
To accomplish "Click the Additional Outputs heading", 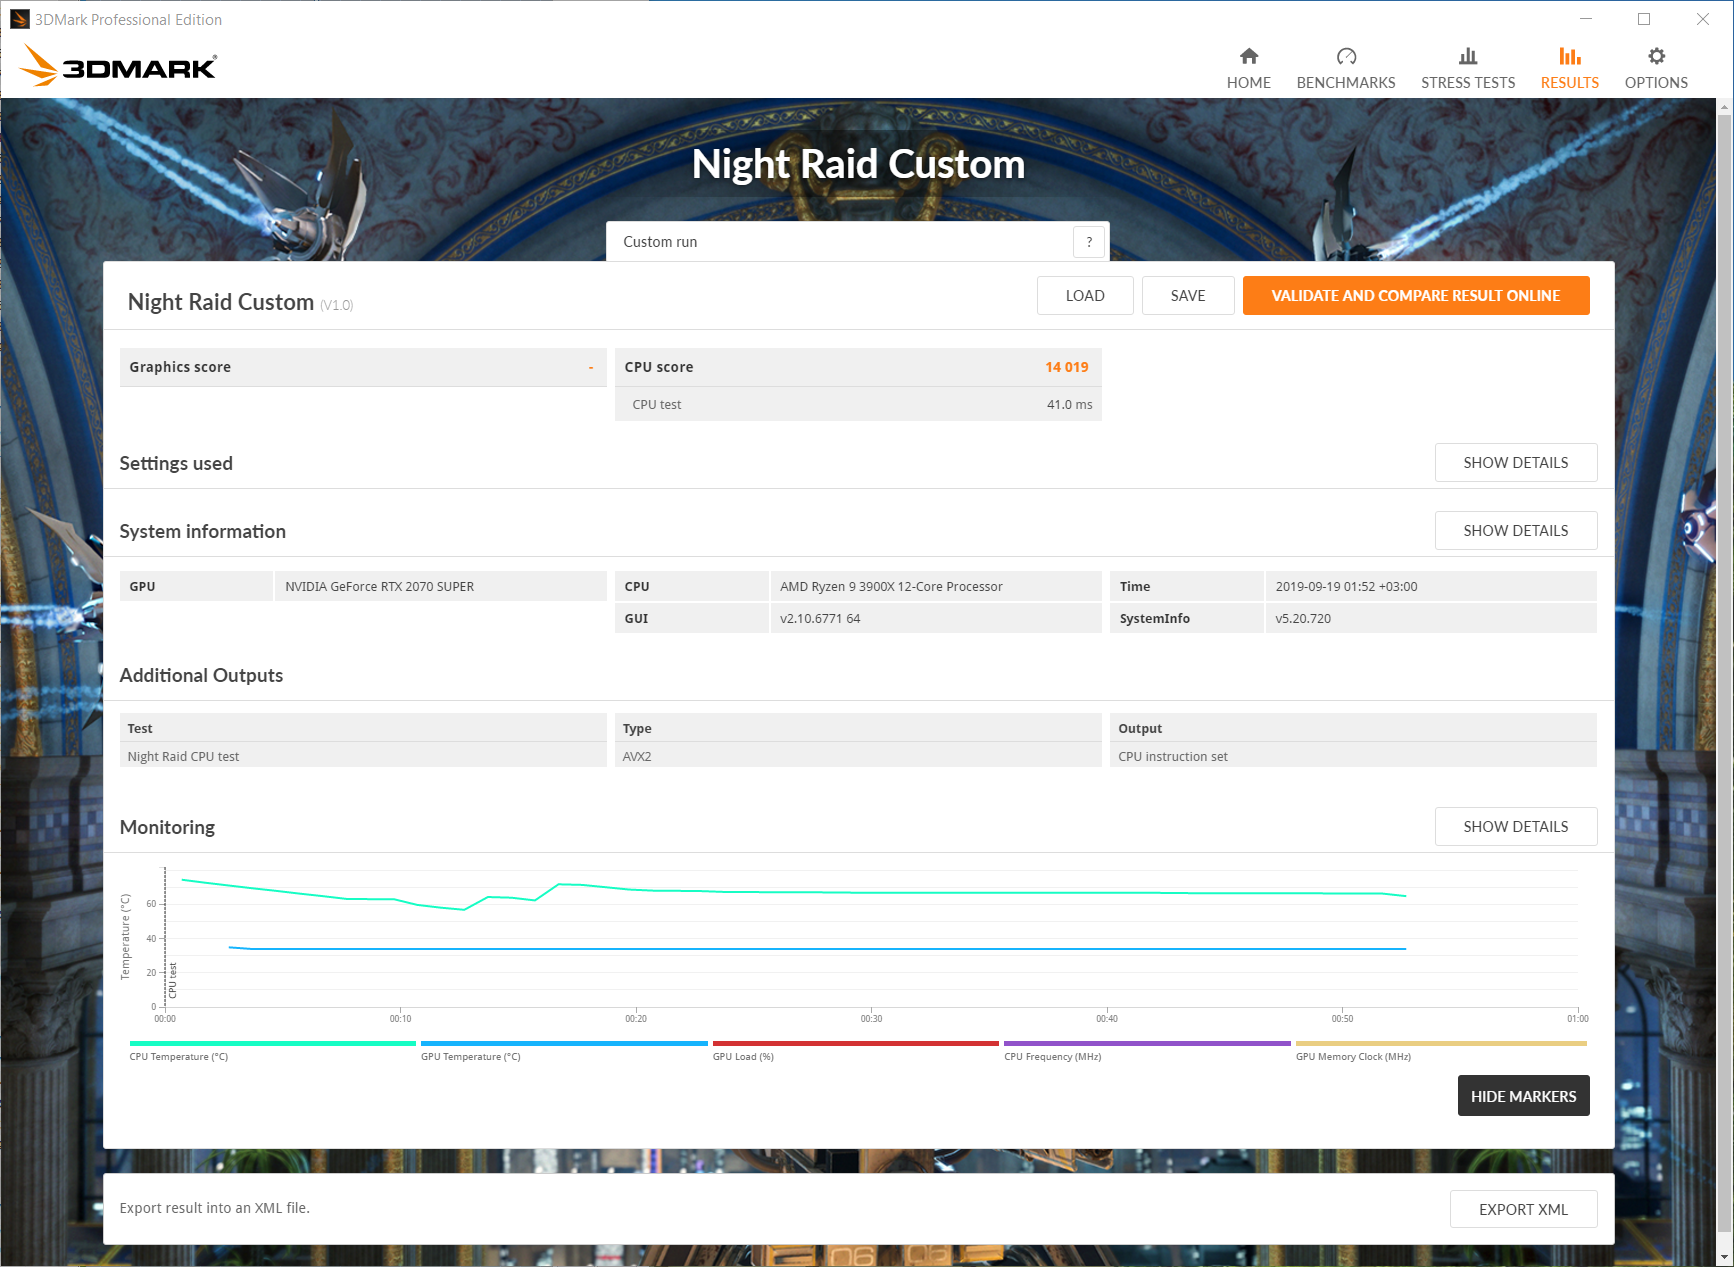I will (201, 675).
